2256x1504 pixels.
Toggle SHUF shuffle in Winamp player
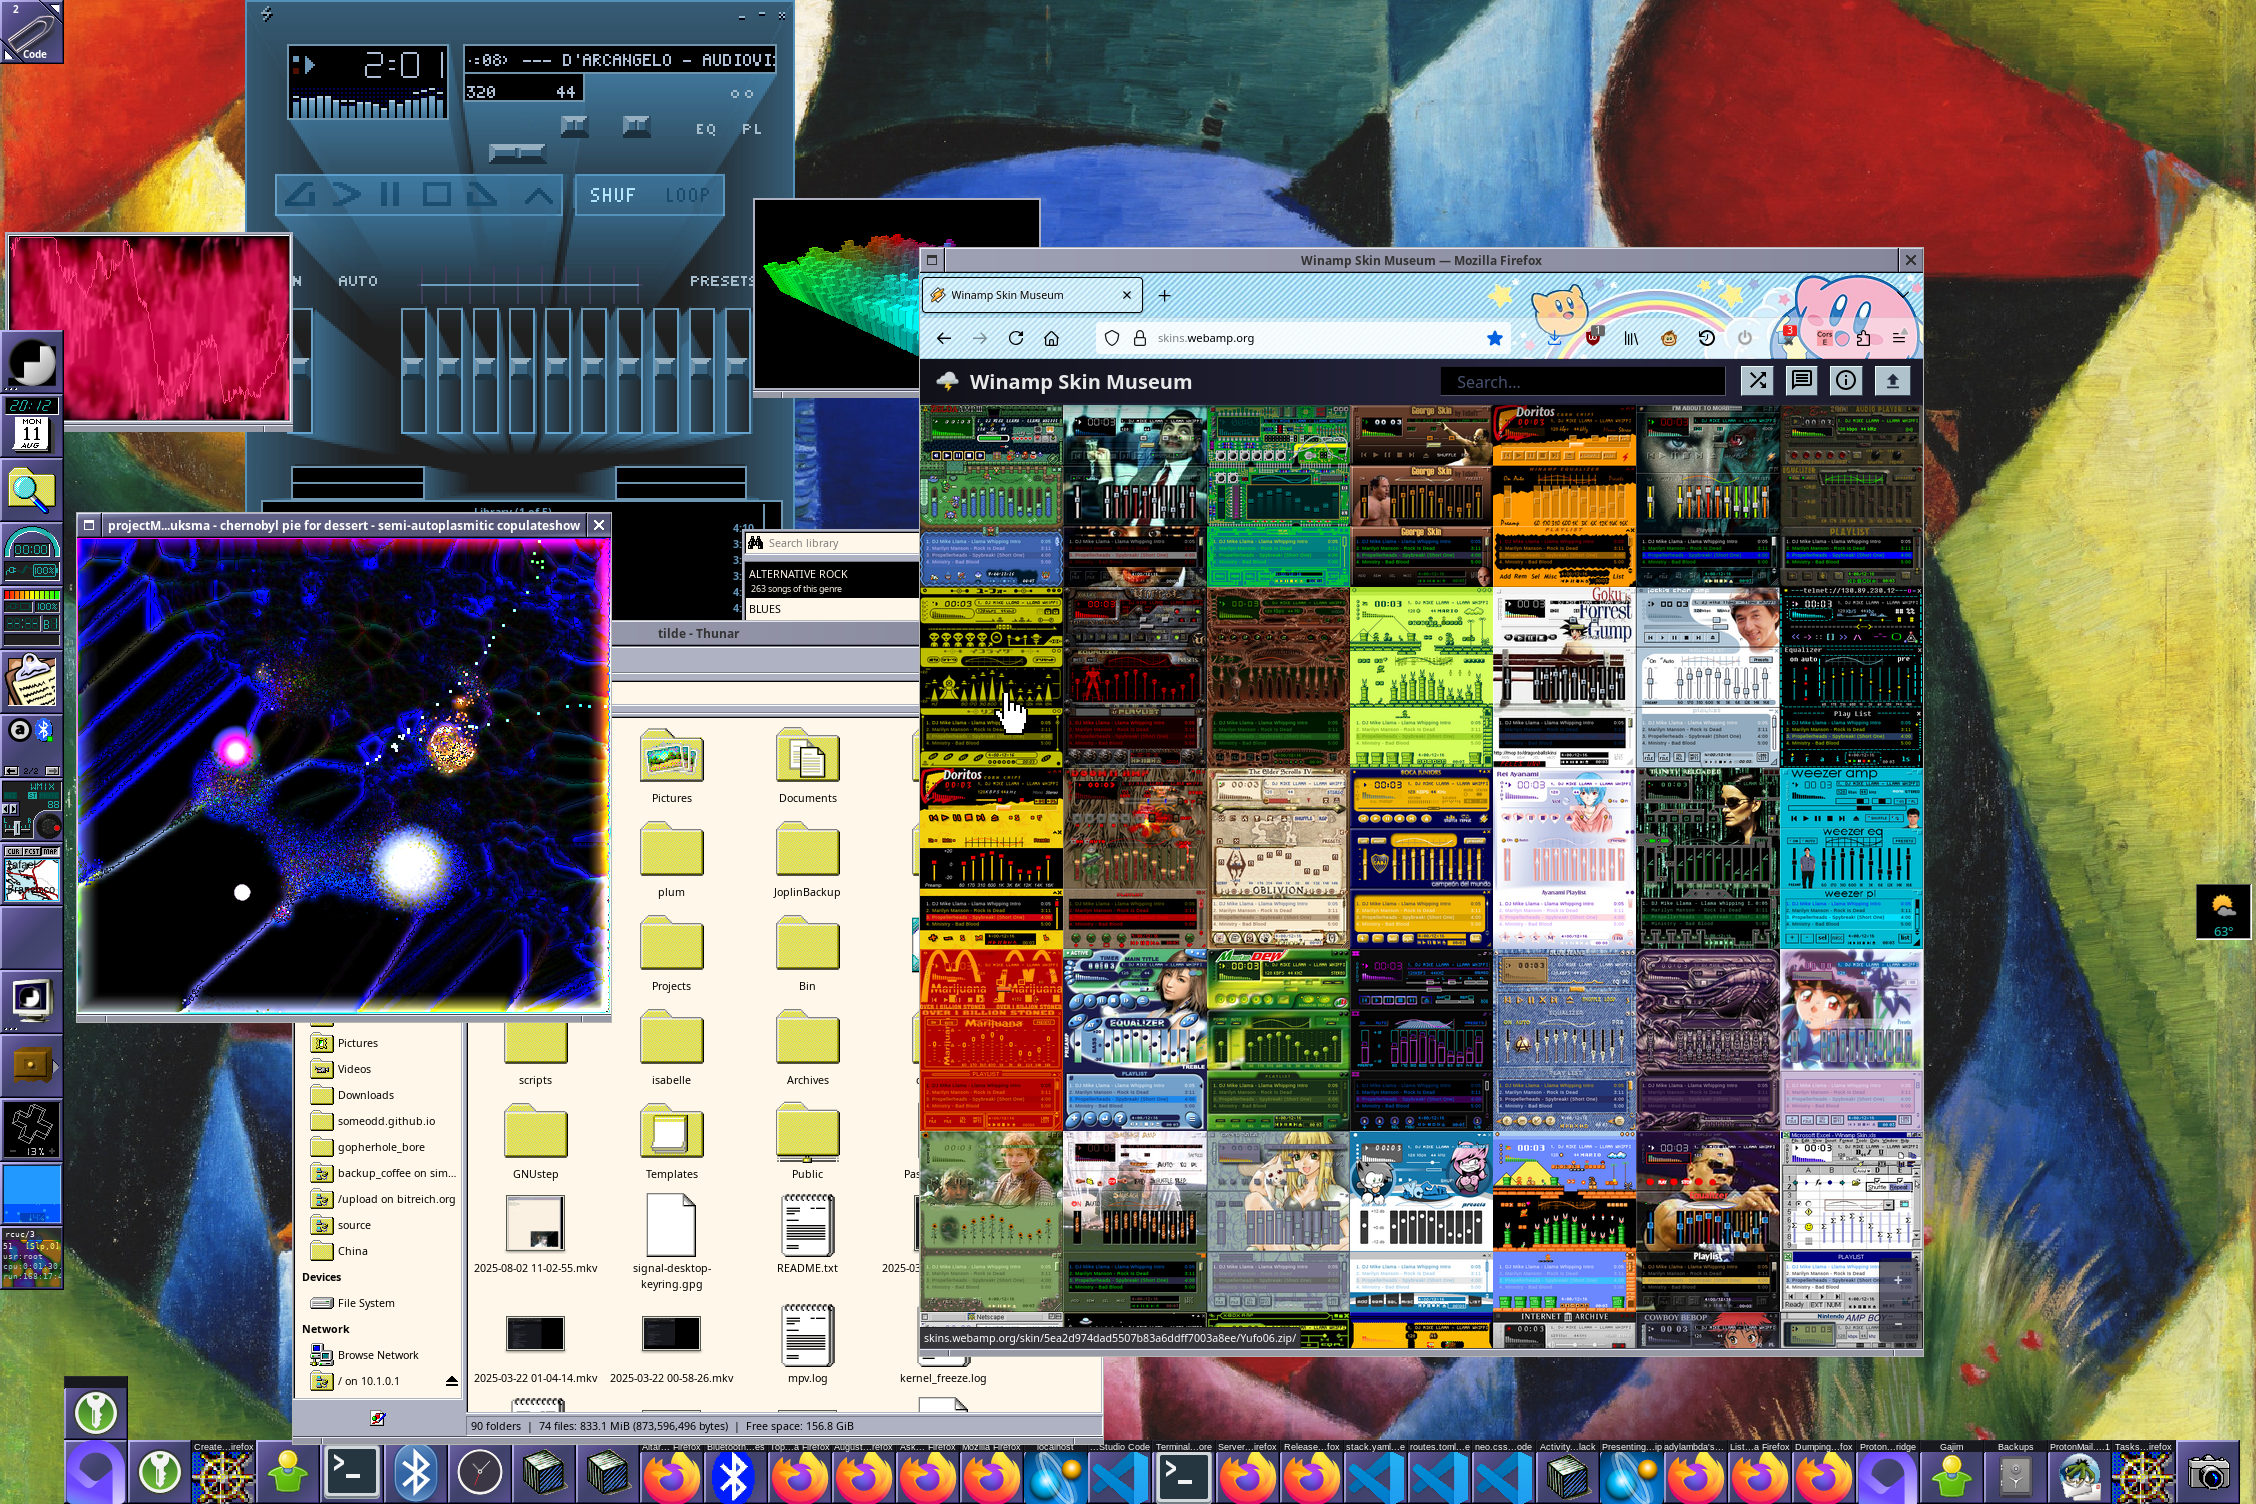(612, 195)
